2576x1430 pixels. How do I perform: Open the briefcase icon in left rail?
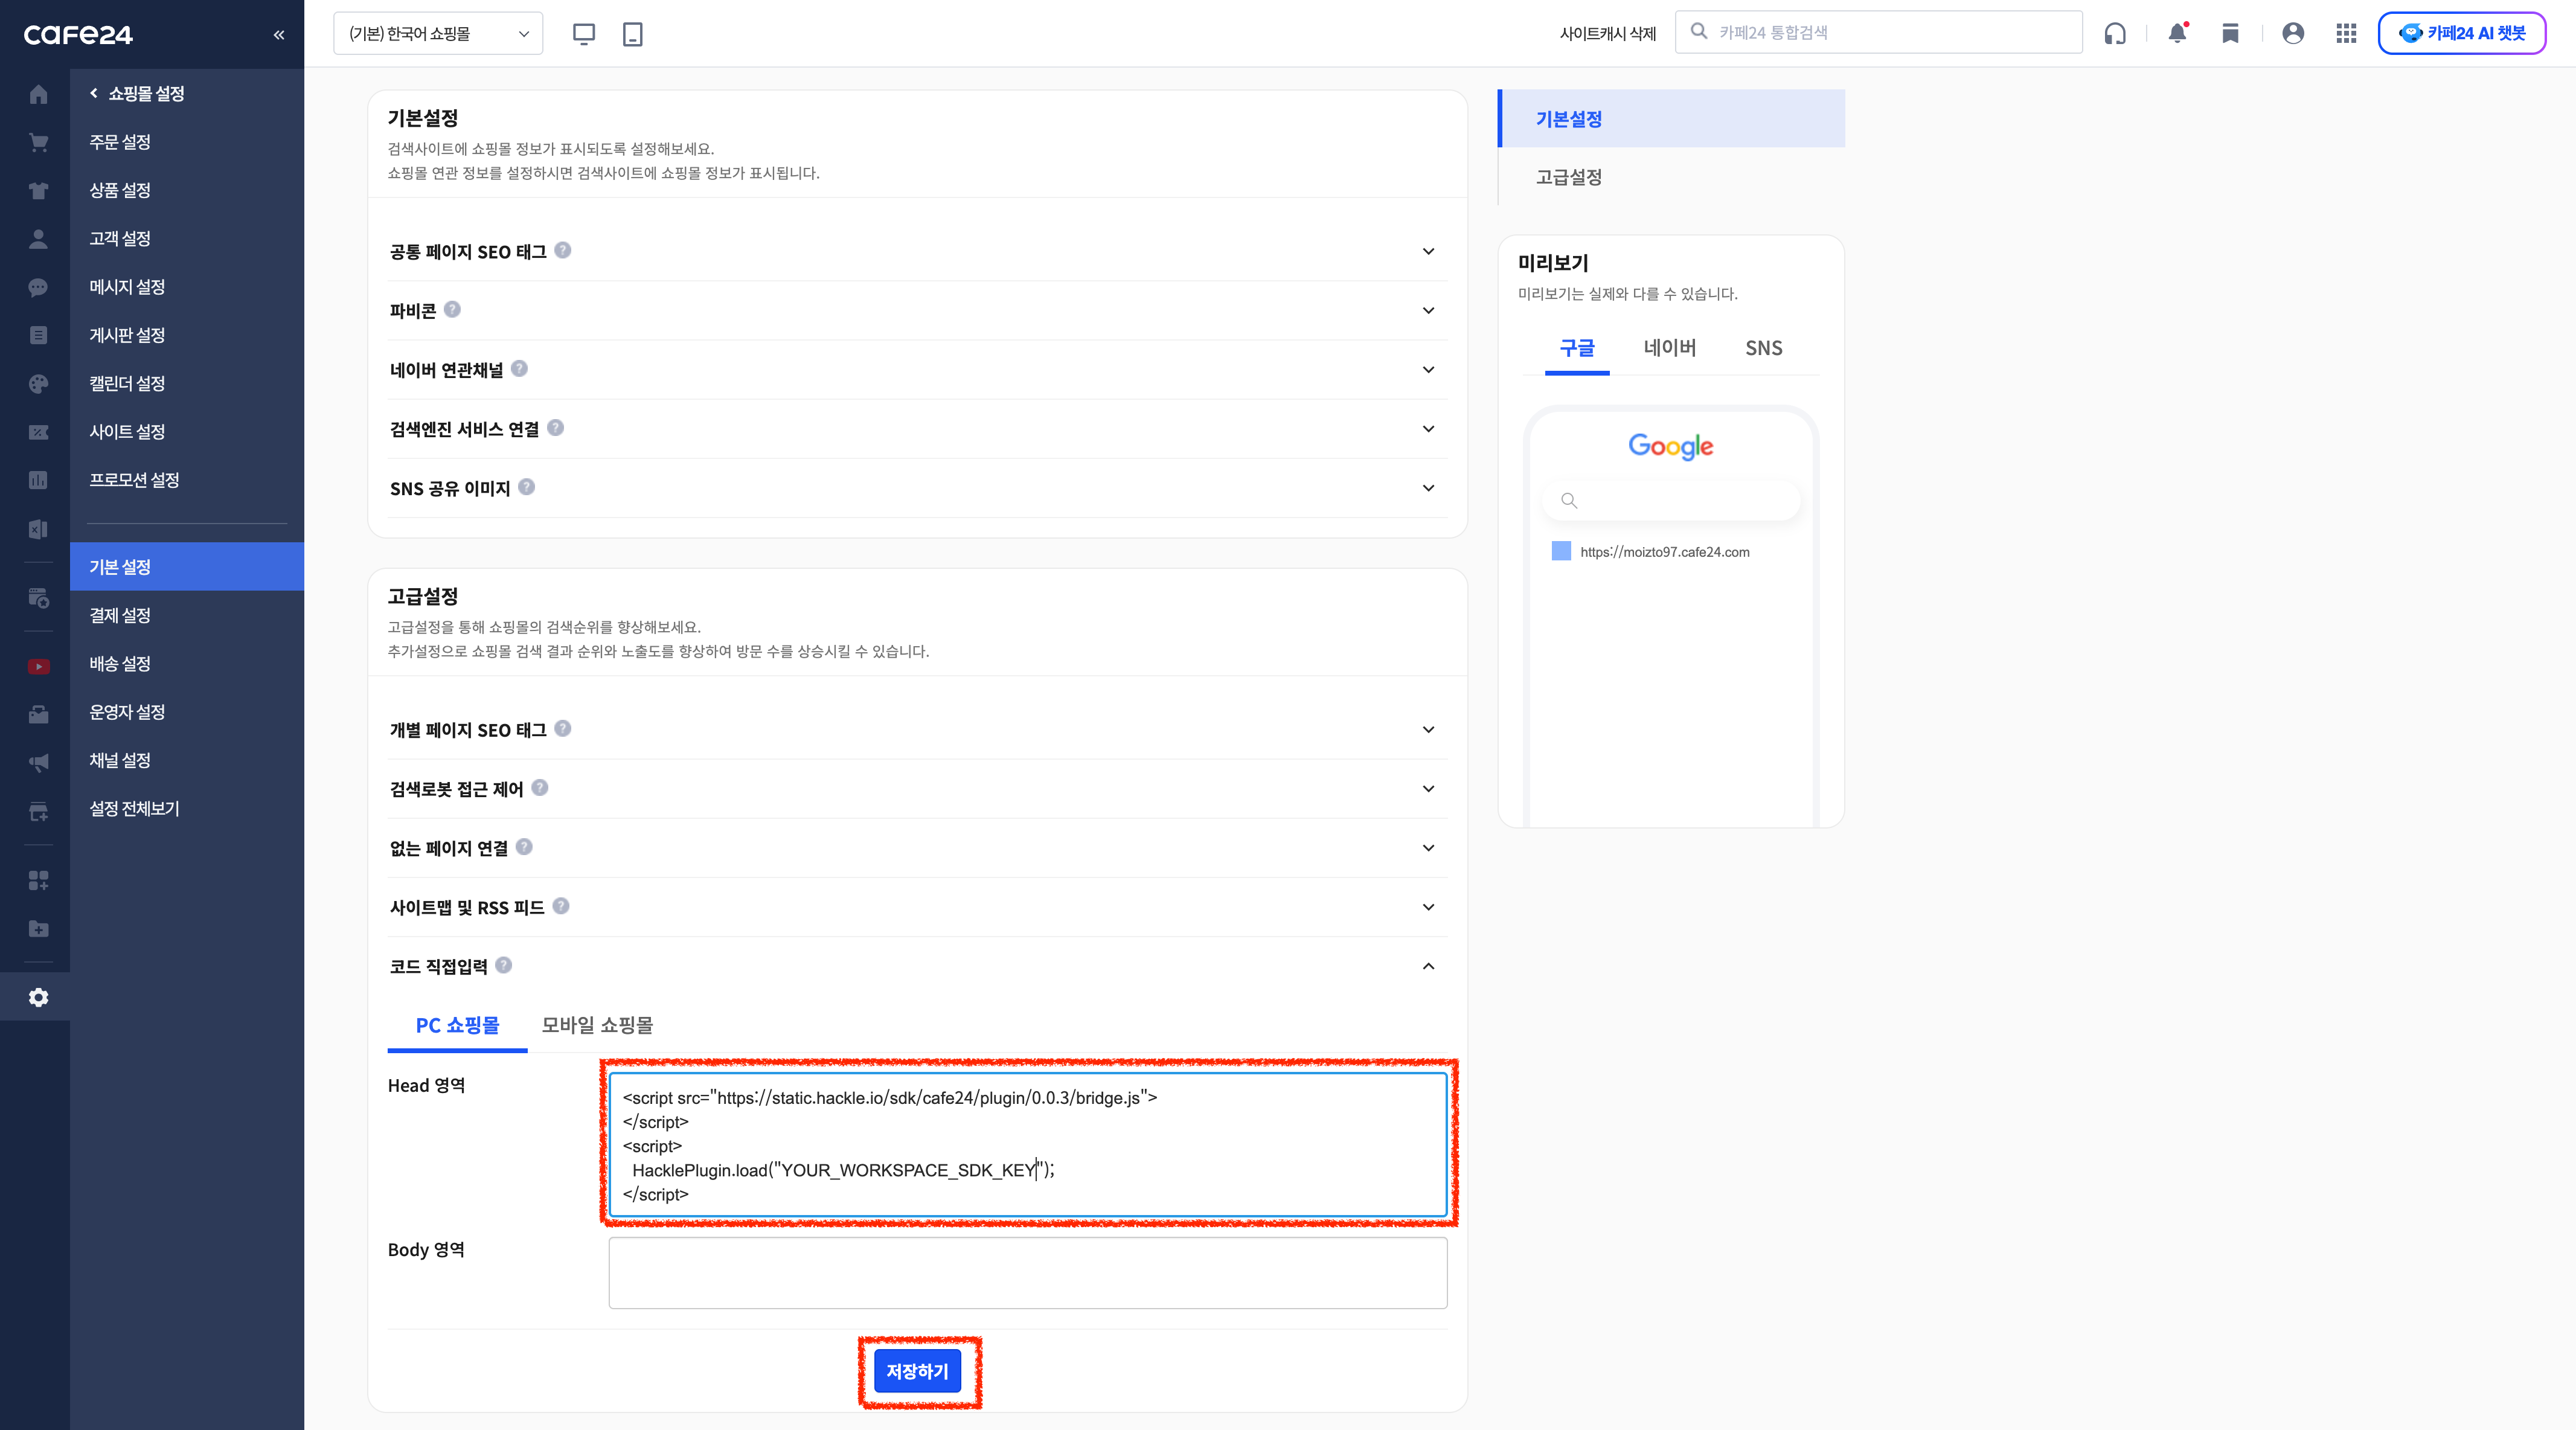click(x=38, y=715)
